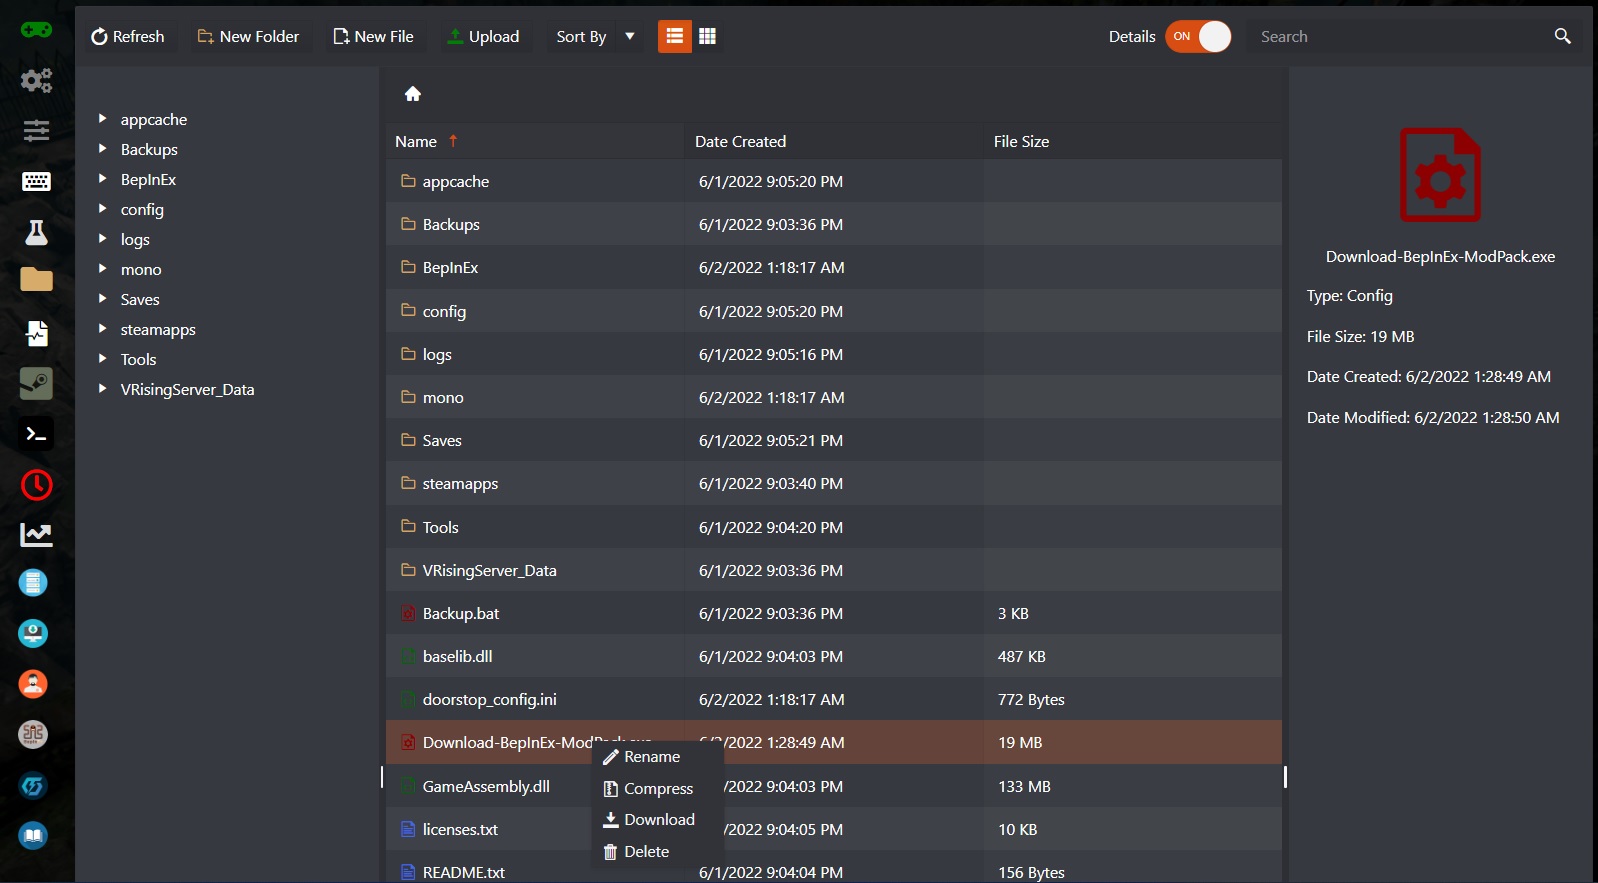The height and width of the screenshot is (883, 1598).
Task: Choose Rename from context menu
Action: [651, 757]
